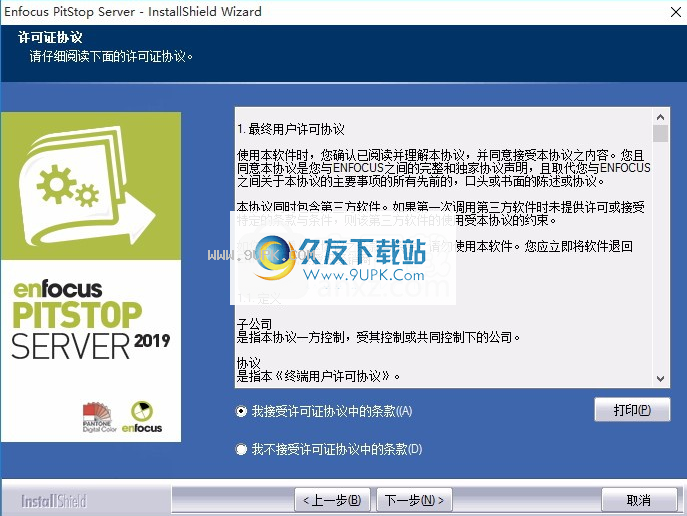This screenshot has height=516, width=687.
Task: Go back with the 上一步(B) button
Action: 332,500
